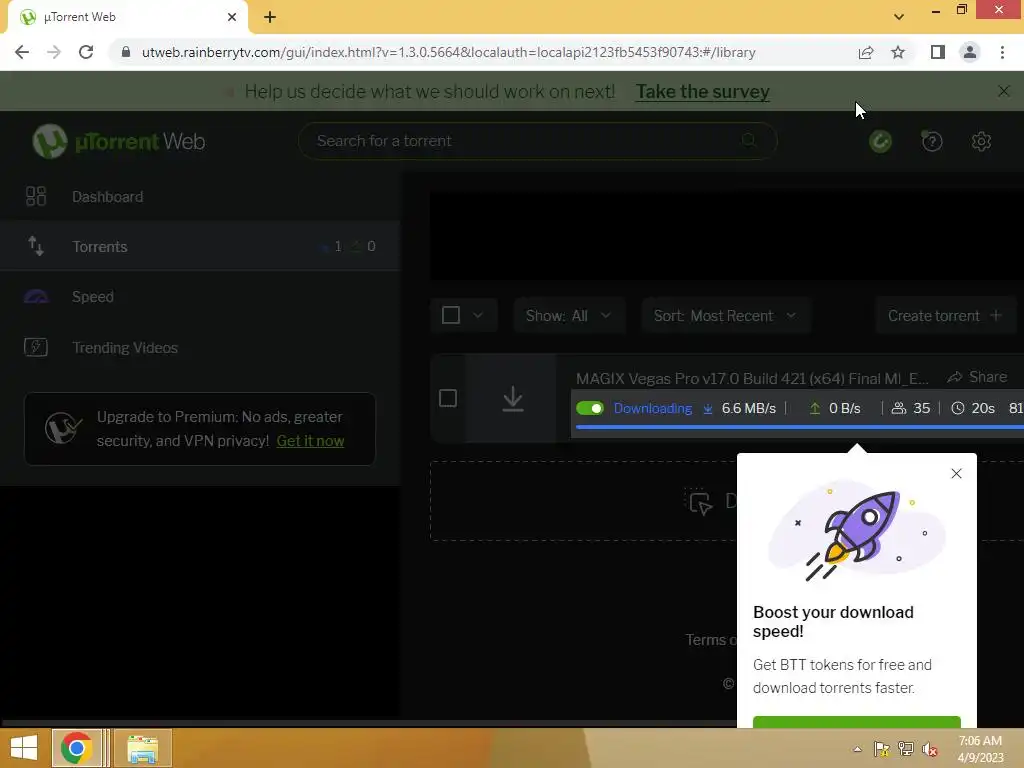
Task: Click the site lock icon
Action: point(125,52)
